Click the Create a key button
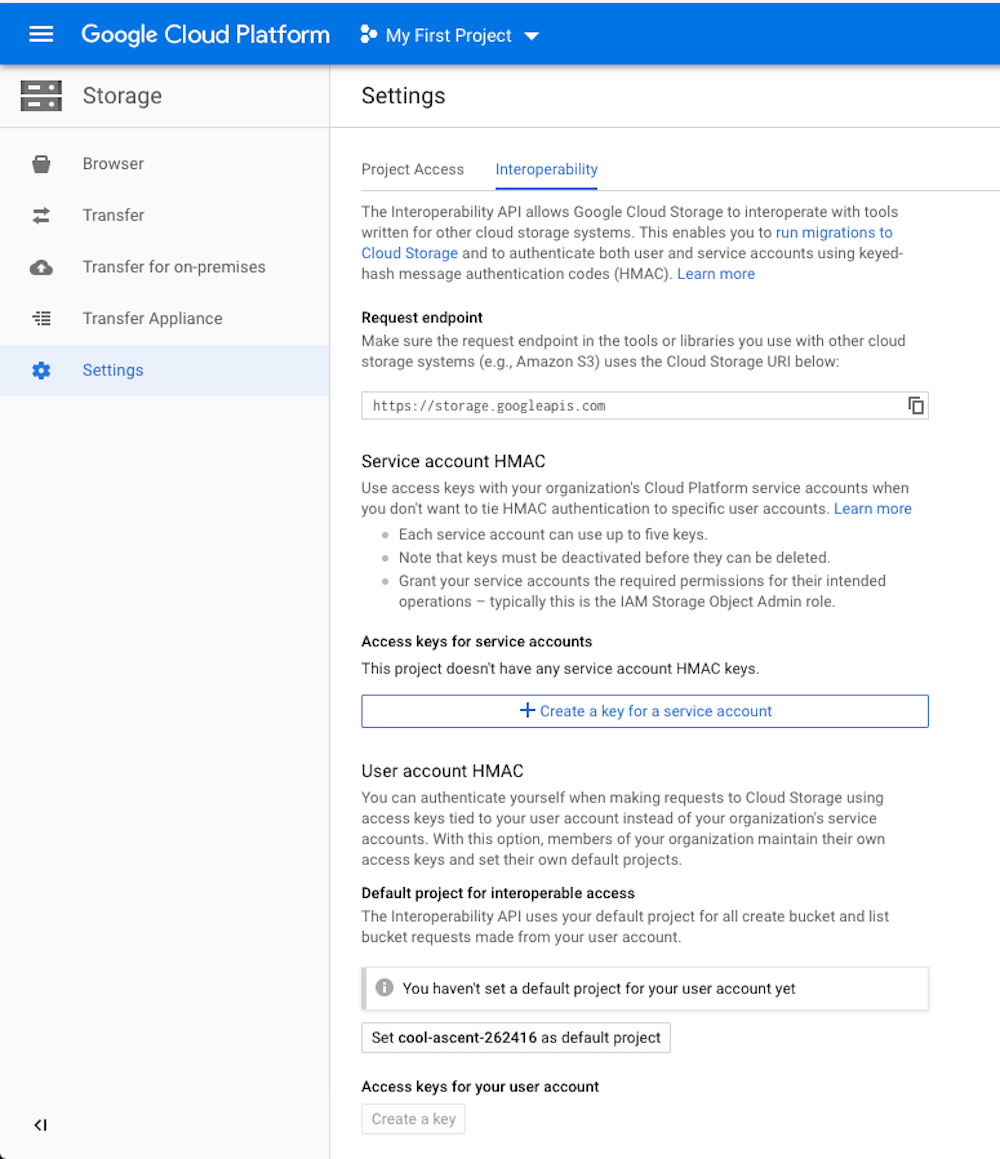This screenshot has width=1000, height=1159. coord(413,1119)
